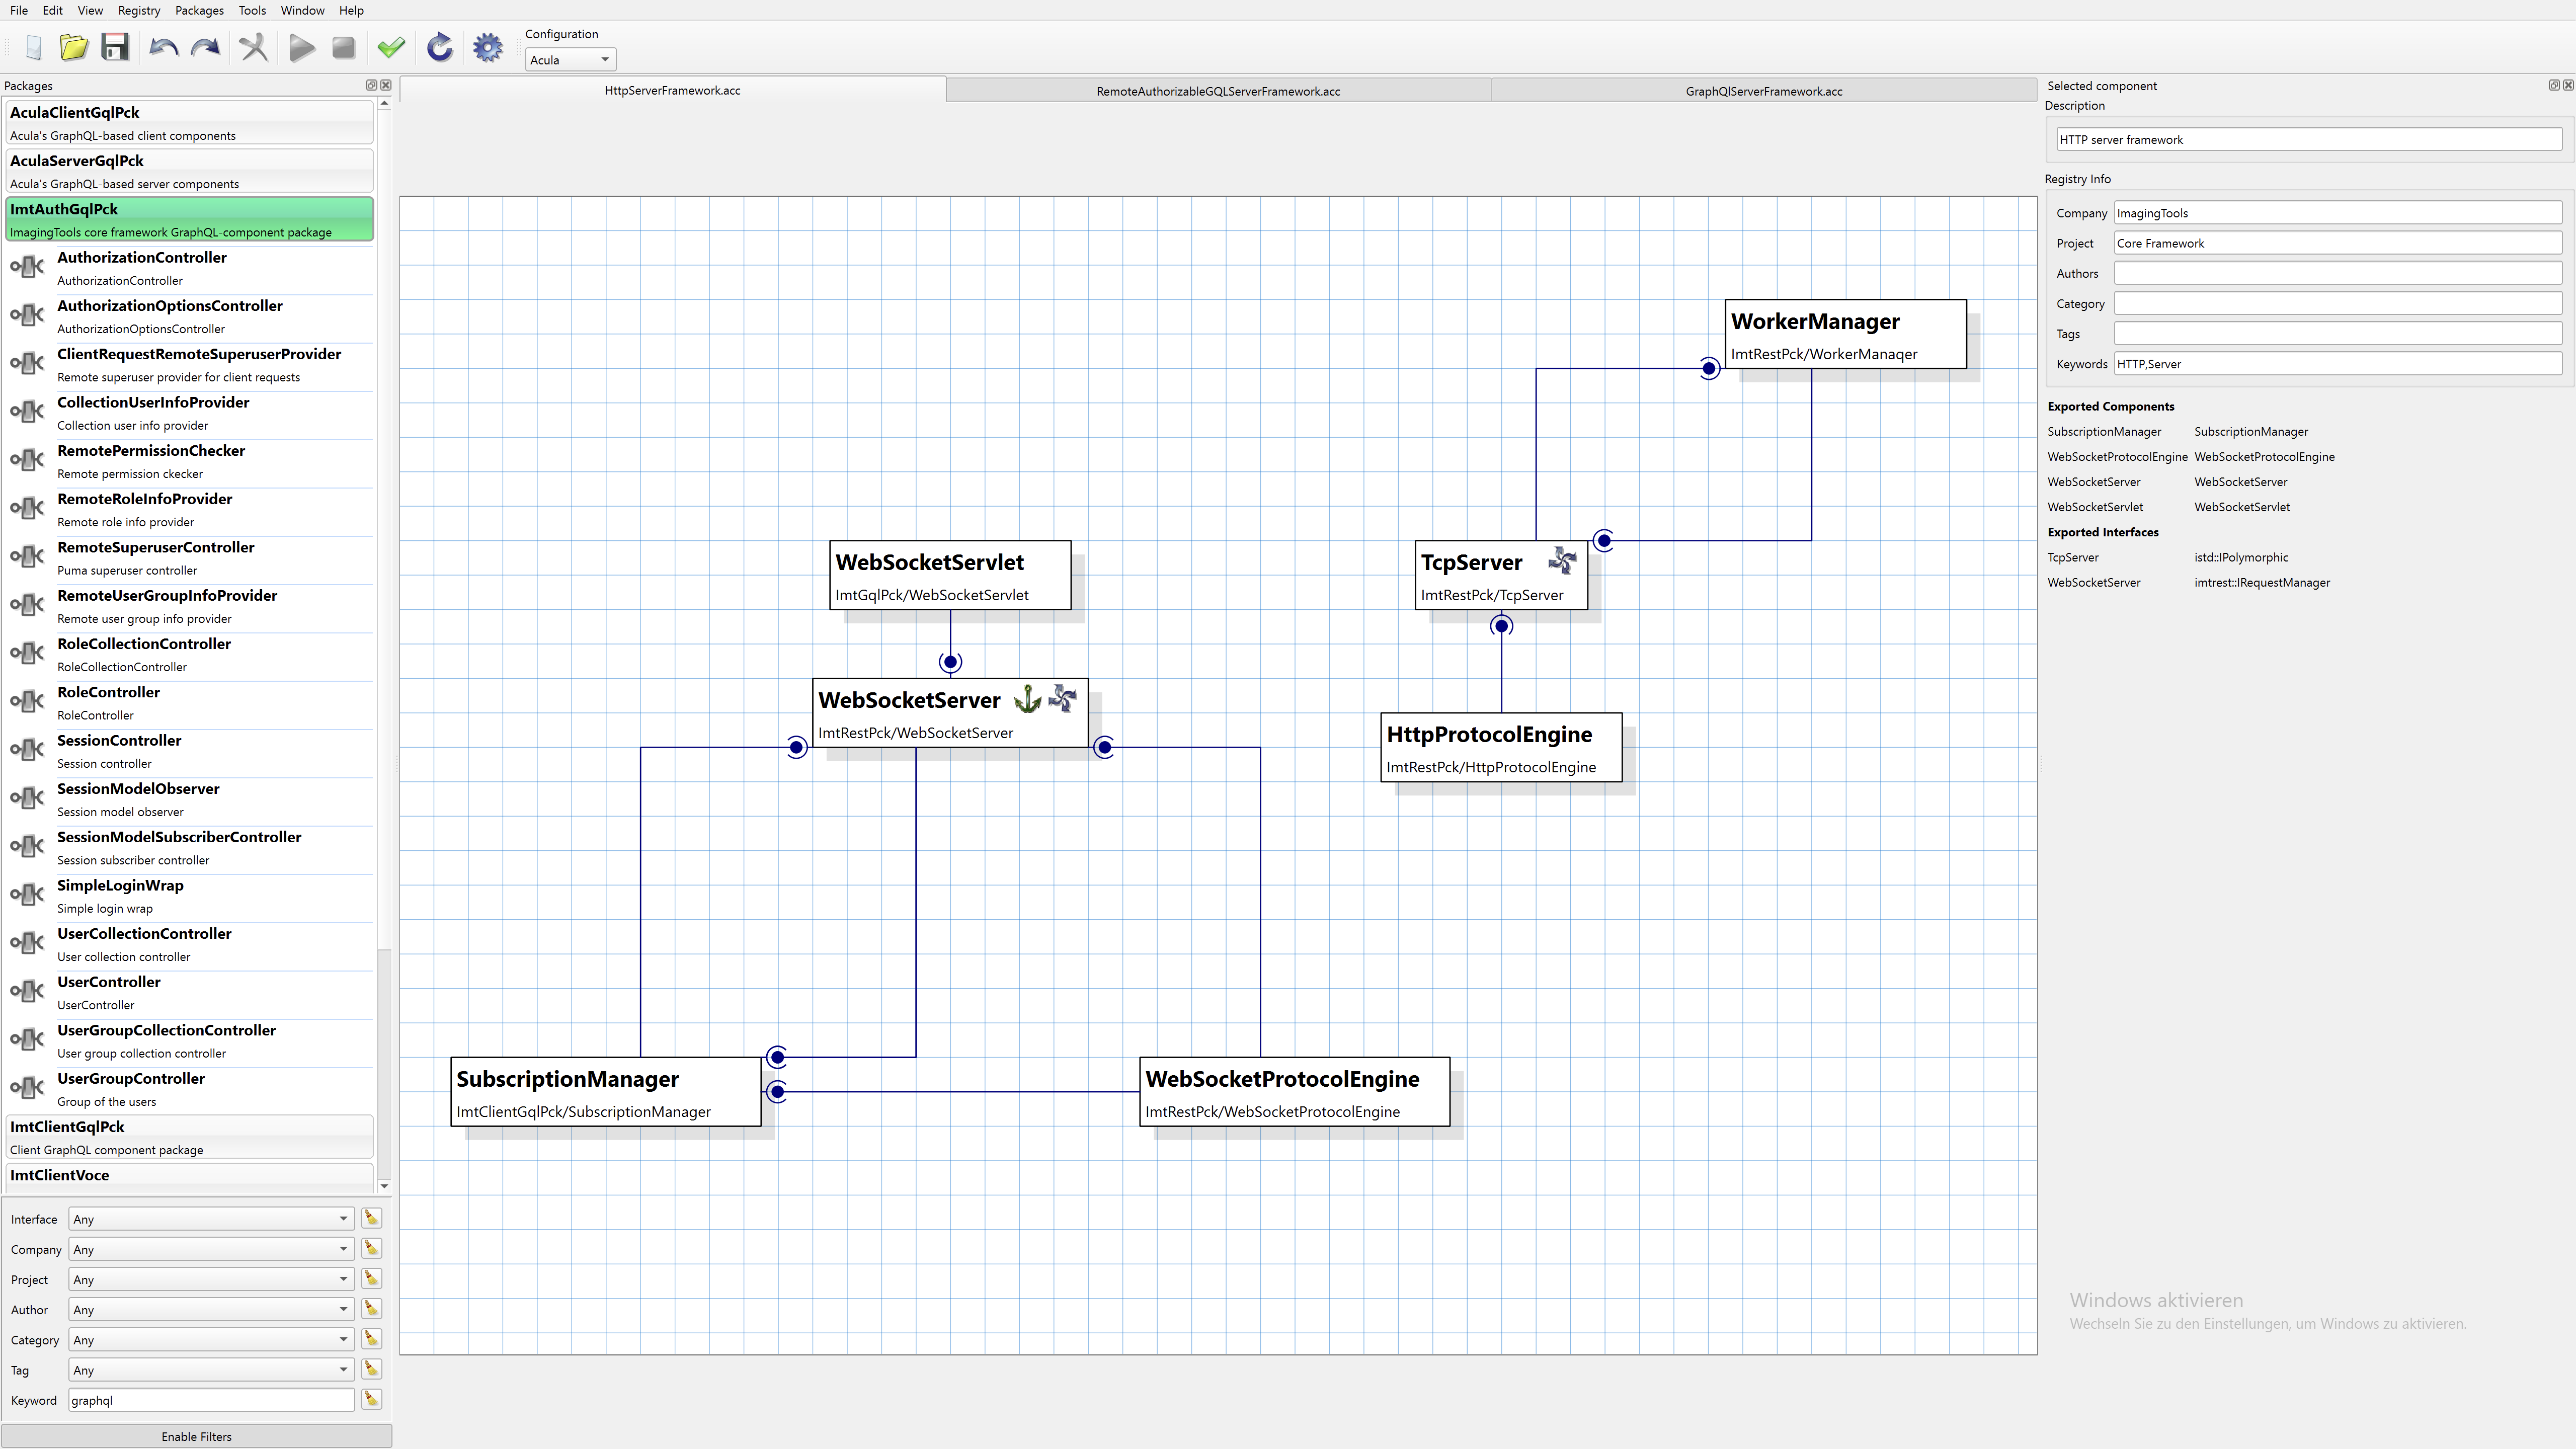Switch to GraphQlServerFramework.acc tab

[1763, 91]
